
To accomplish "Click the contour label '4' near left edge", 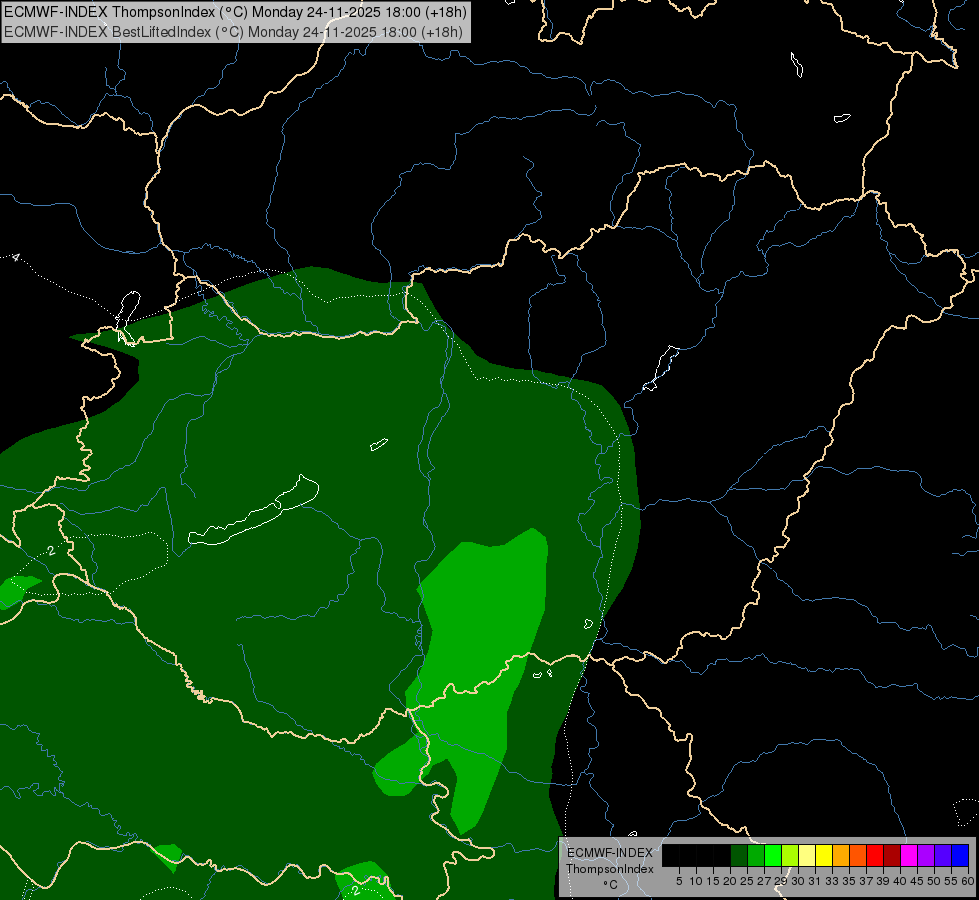I will click(x=16, y=257).
